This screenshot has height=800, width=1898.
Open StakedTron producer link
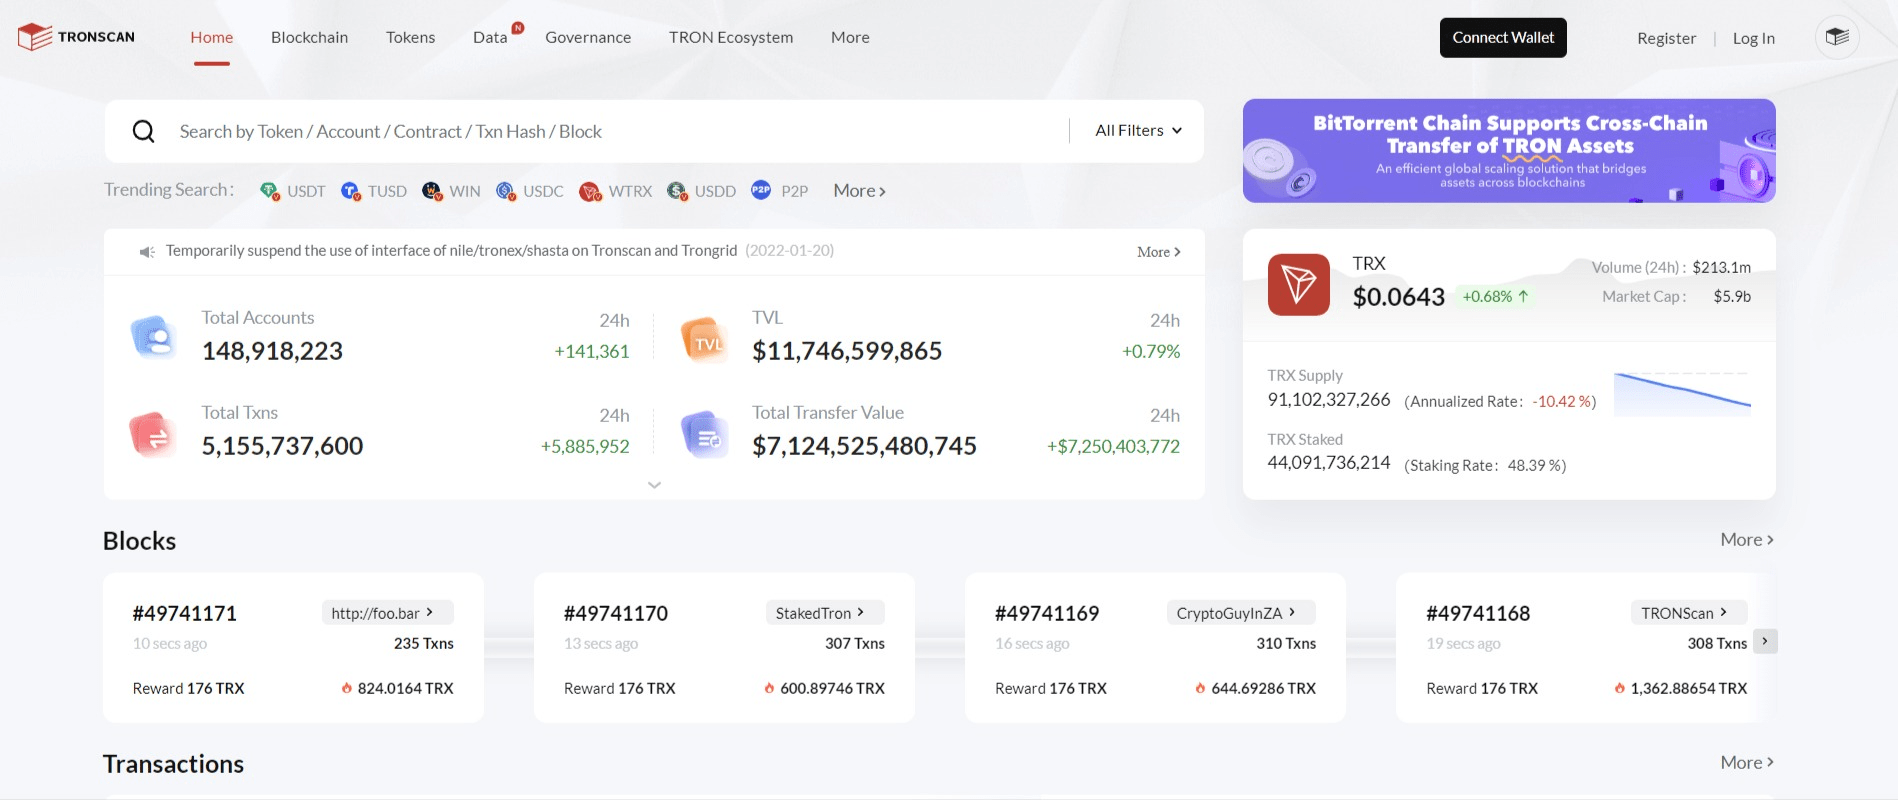pos(825,613)
